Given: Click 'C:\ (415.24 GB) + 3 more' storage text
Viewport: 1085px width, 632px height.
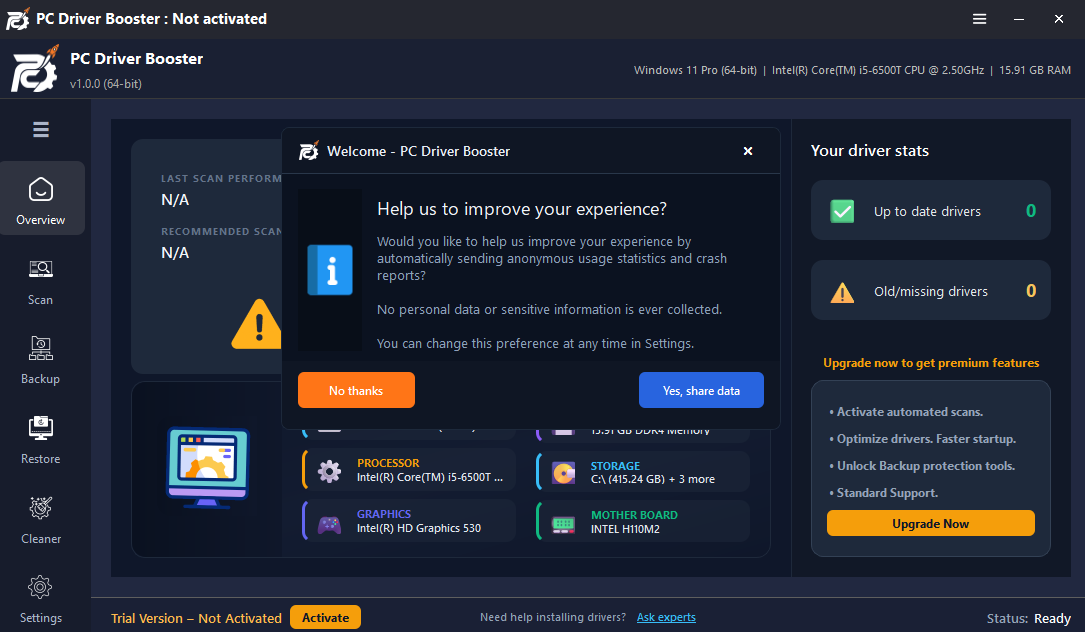Looking at the screenshot, I should tap(653, 479).
